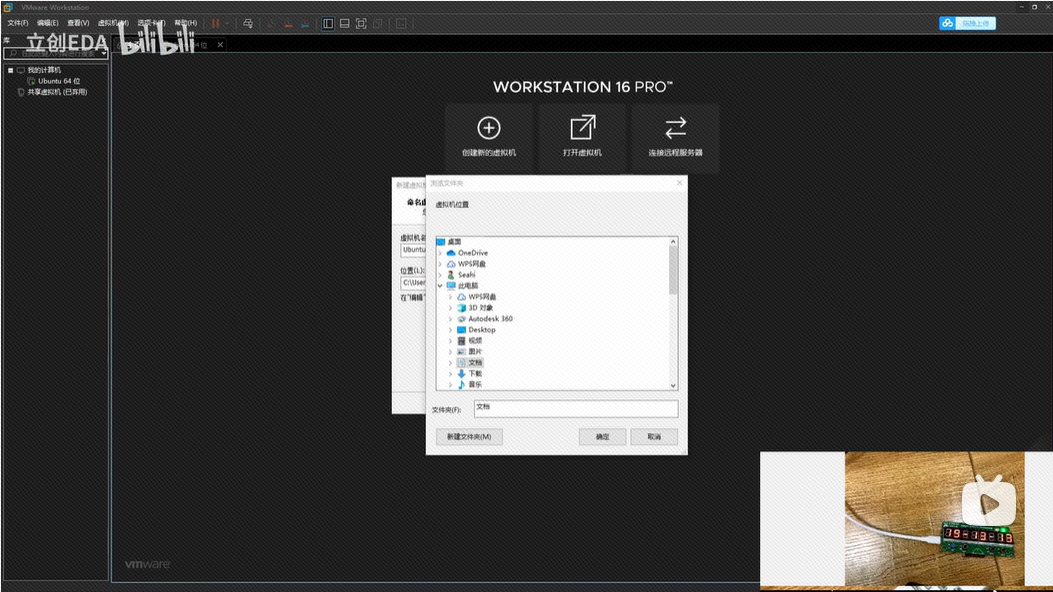The image size is (1053, 592).
Task: Expand the OneDrive folder chevron
Action: click(x=441, y=253)
